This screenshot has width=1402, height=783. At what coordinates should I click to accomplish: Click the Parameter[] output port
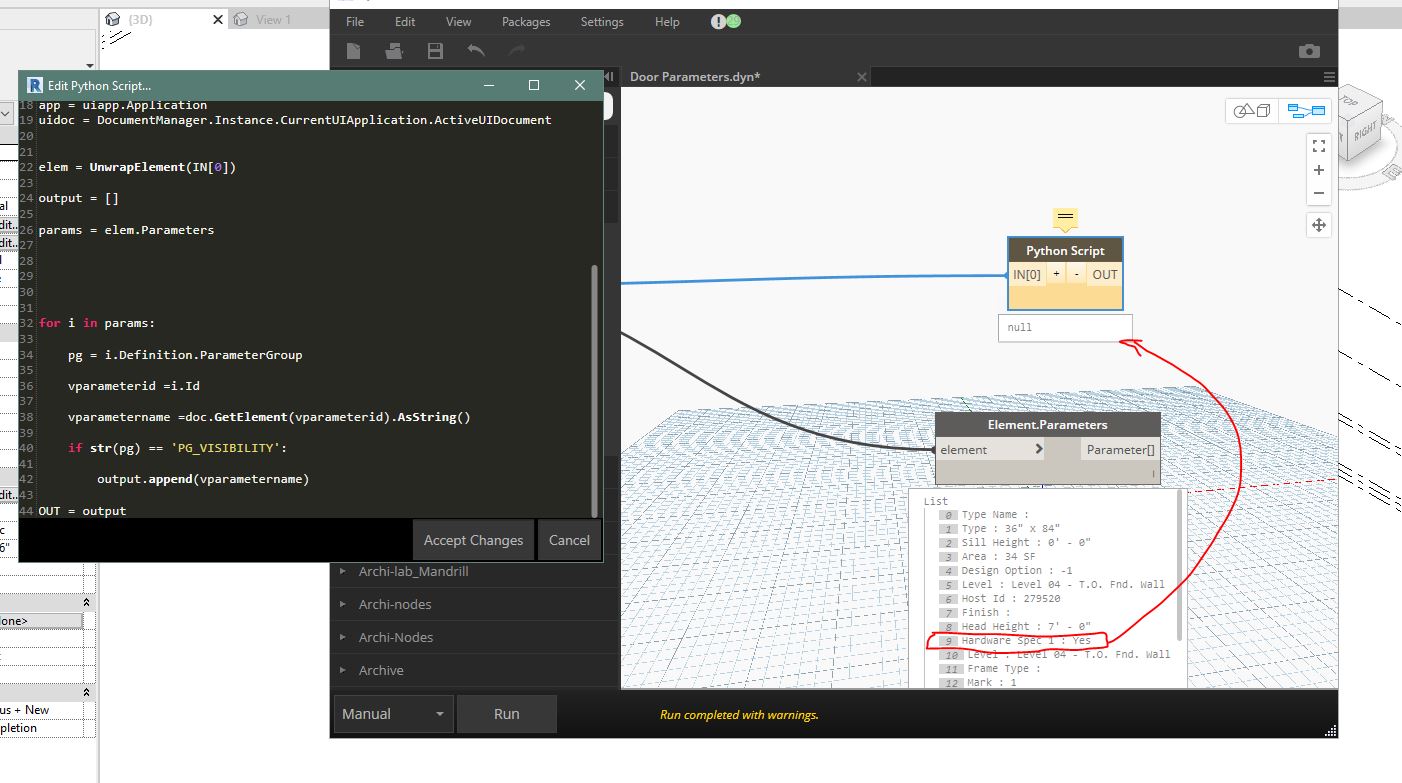pos(1121,450)
